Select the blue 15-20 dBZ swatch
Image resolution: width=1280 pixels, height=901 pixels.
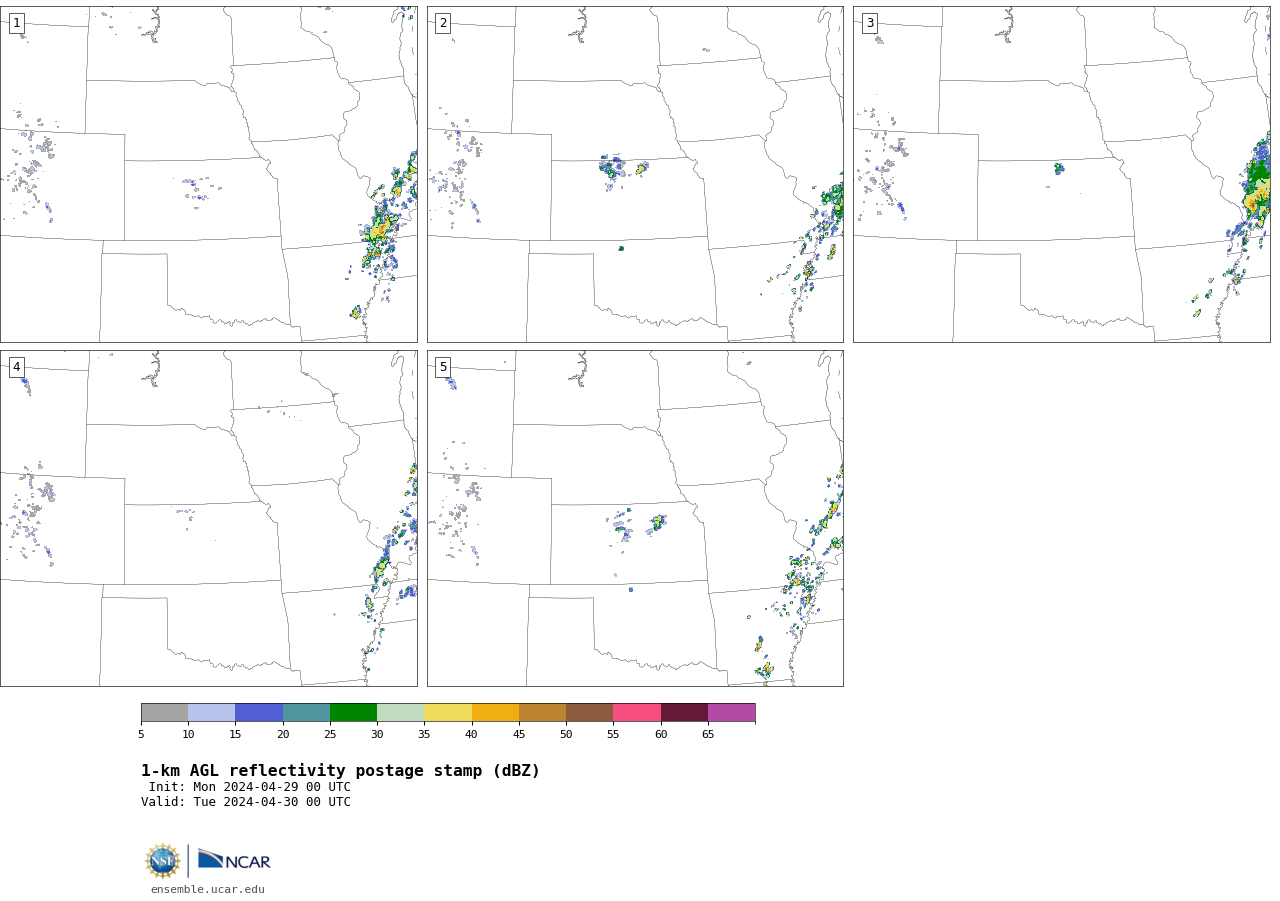259,712
